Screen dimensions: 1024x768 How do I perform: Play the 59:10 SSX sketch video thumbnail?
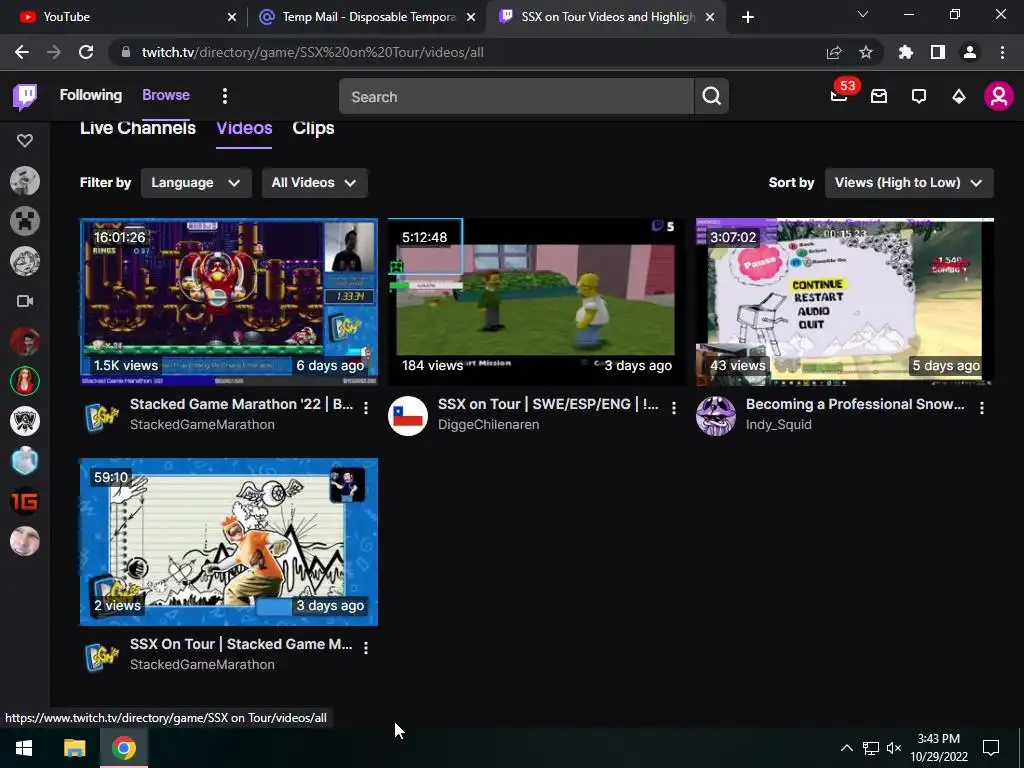point(229,542)
